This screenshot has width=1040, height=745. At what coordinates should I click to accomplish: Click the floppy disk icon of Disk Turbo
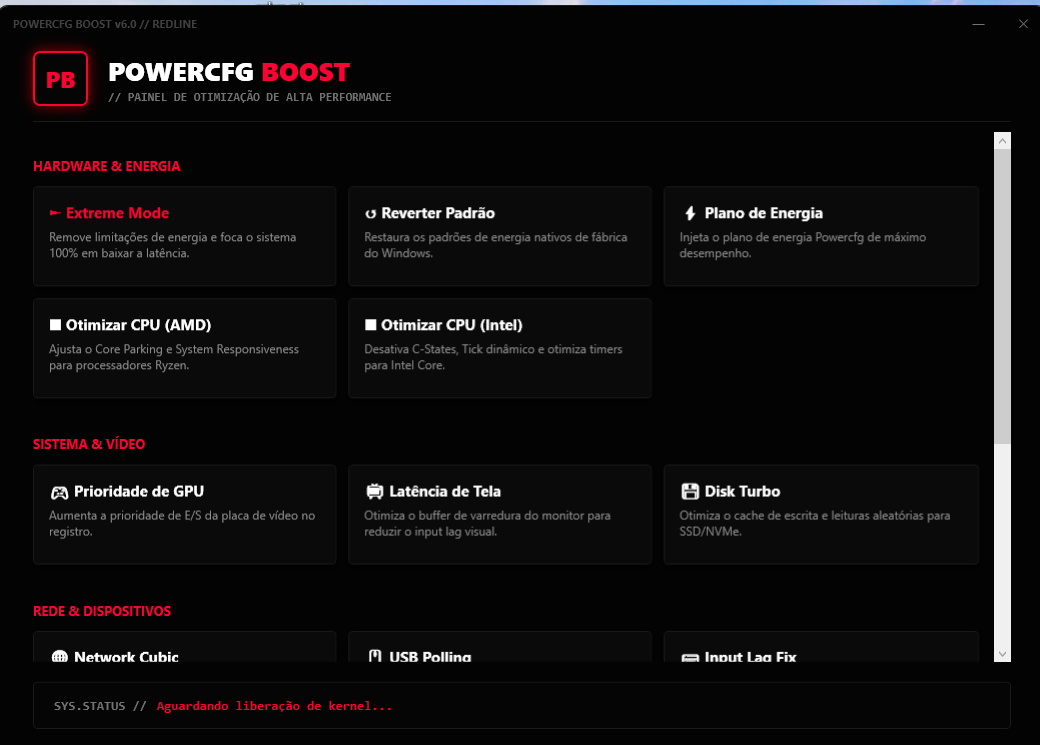[x=690, y=492]
